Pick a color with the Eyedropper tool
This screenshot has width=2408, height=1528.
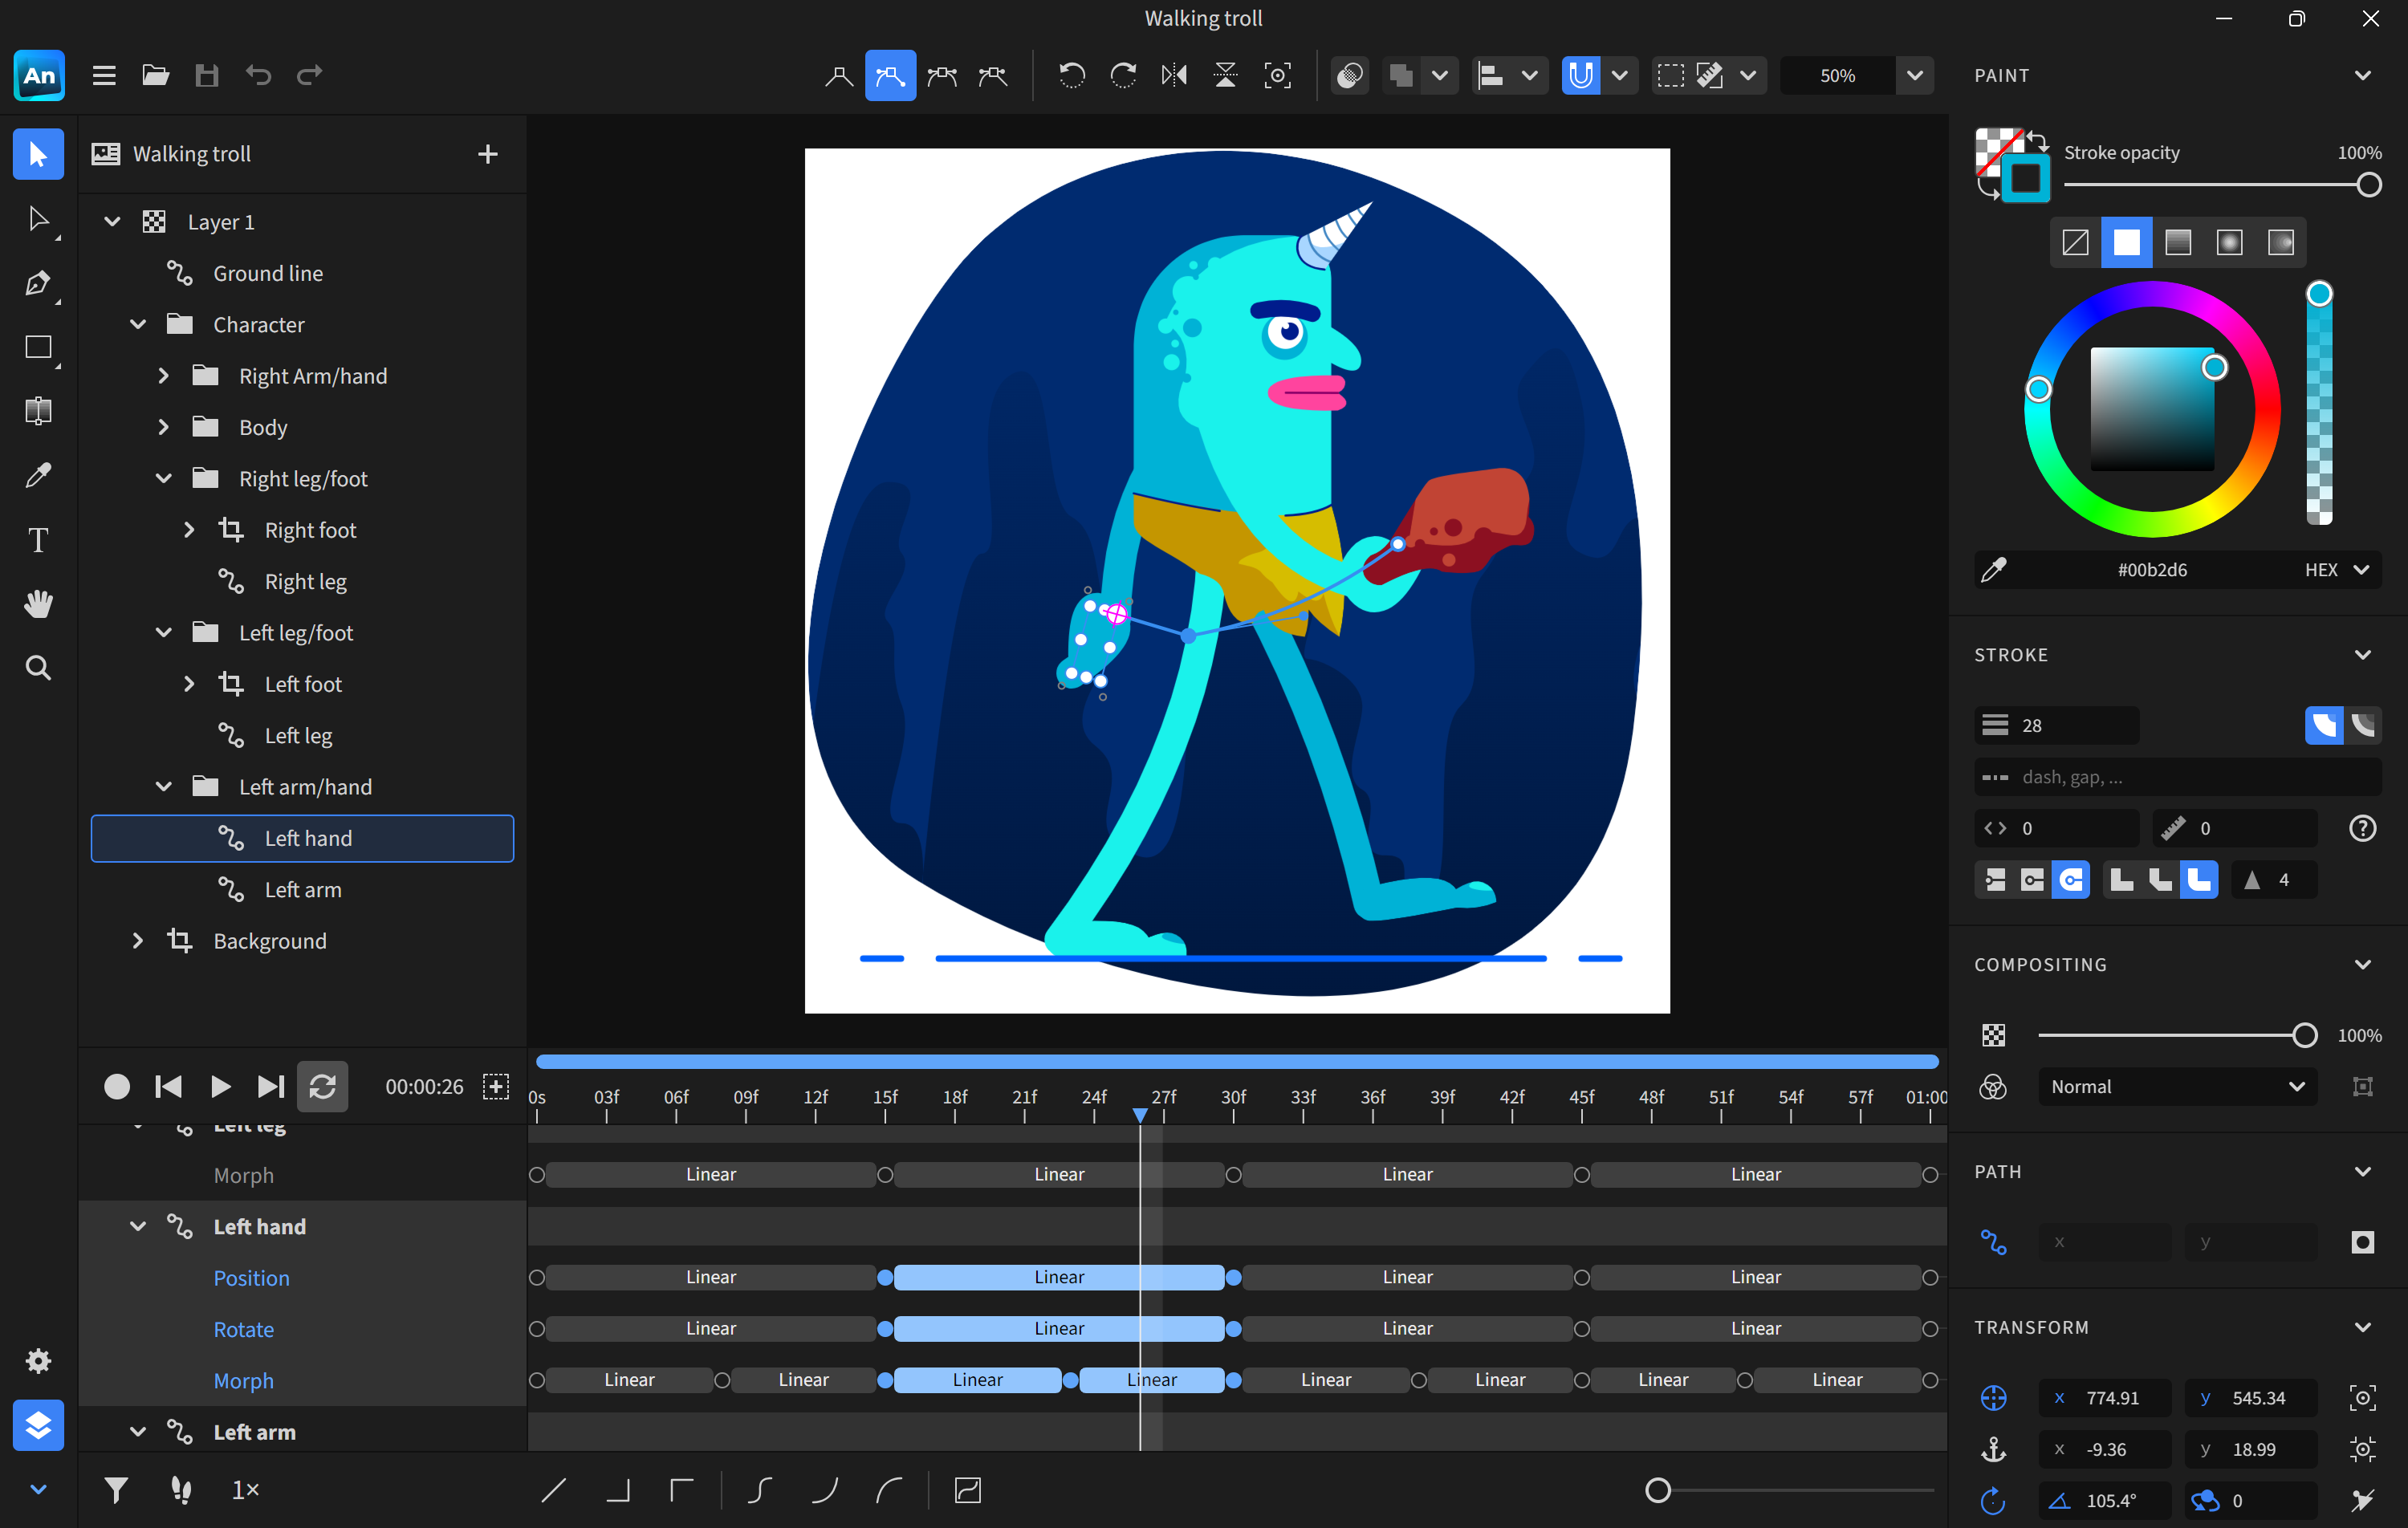point(38,475)
